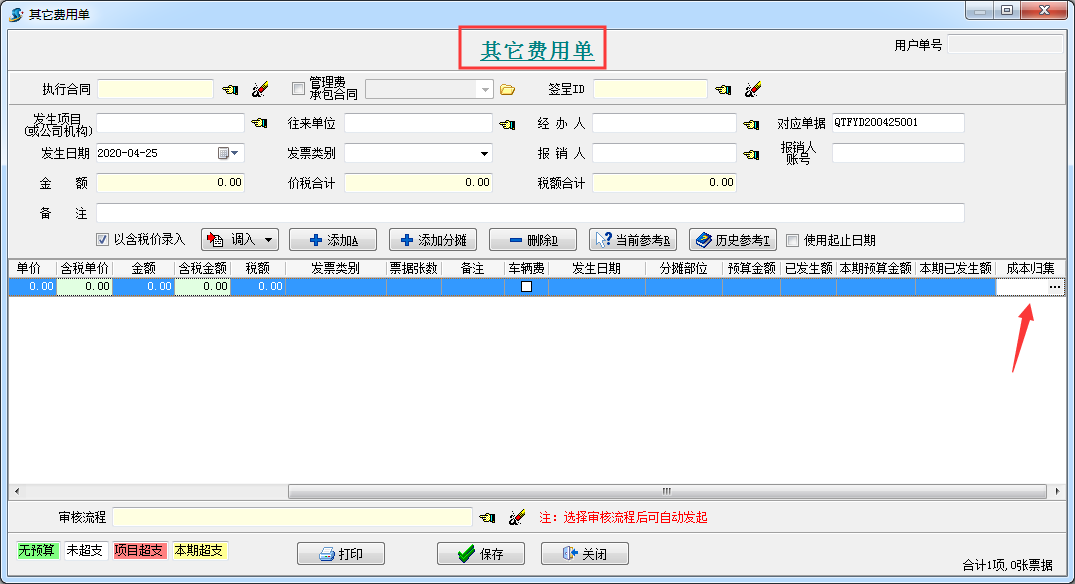Click the pointing-hand icon next to 往来单位

tap(507, 124)
